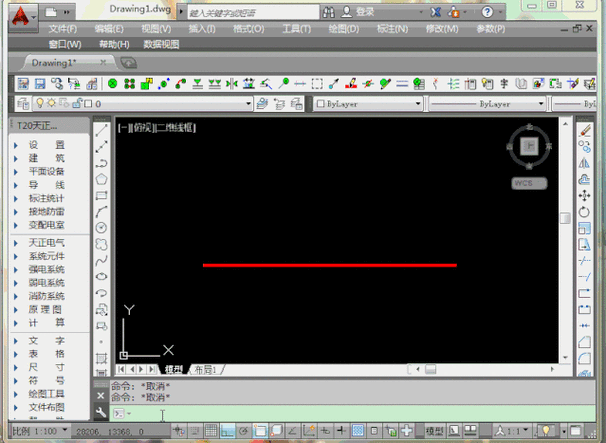Click the Erase tool in modify toolbar
The height and width of the screenshot is (443, 606).
click(584, 131)
